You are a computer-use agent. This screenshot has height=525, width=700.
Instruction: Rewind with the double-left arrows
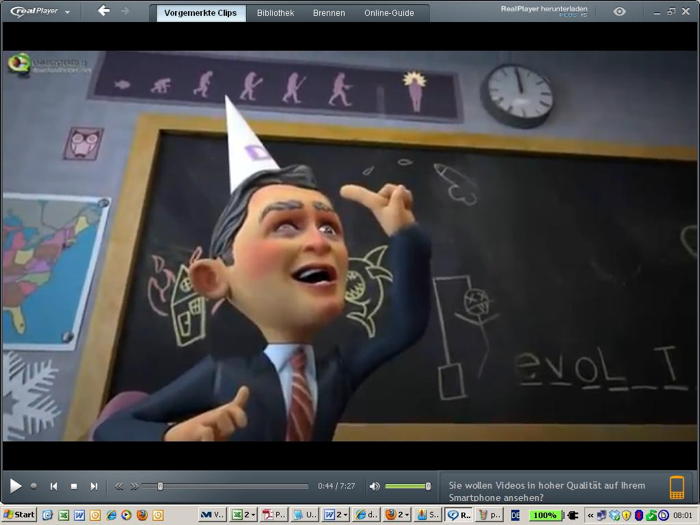click(x=119, y=486)
